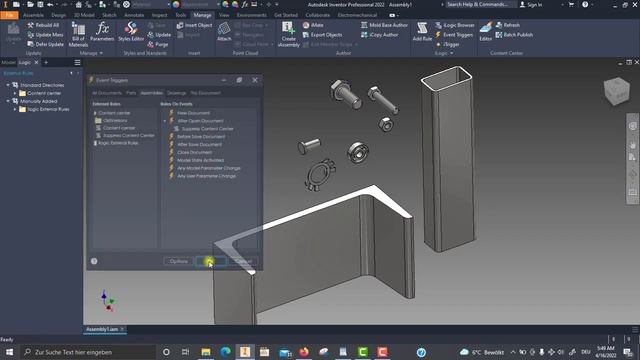This screenshot has width=640, height=360.
Task: Click the shopping cart icon in title bar
Action: point(571,4)
